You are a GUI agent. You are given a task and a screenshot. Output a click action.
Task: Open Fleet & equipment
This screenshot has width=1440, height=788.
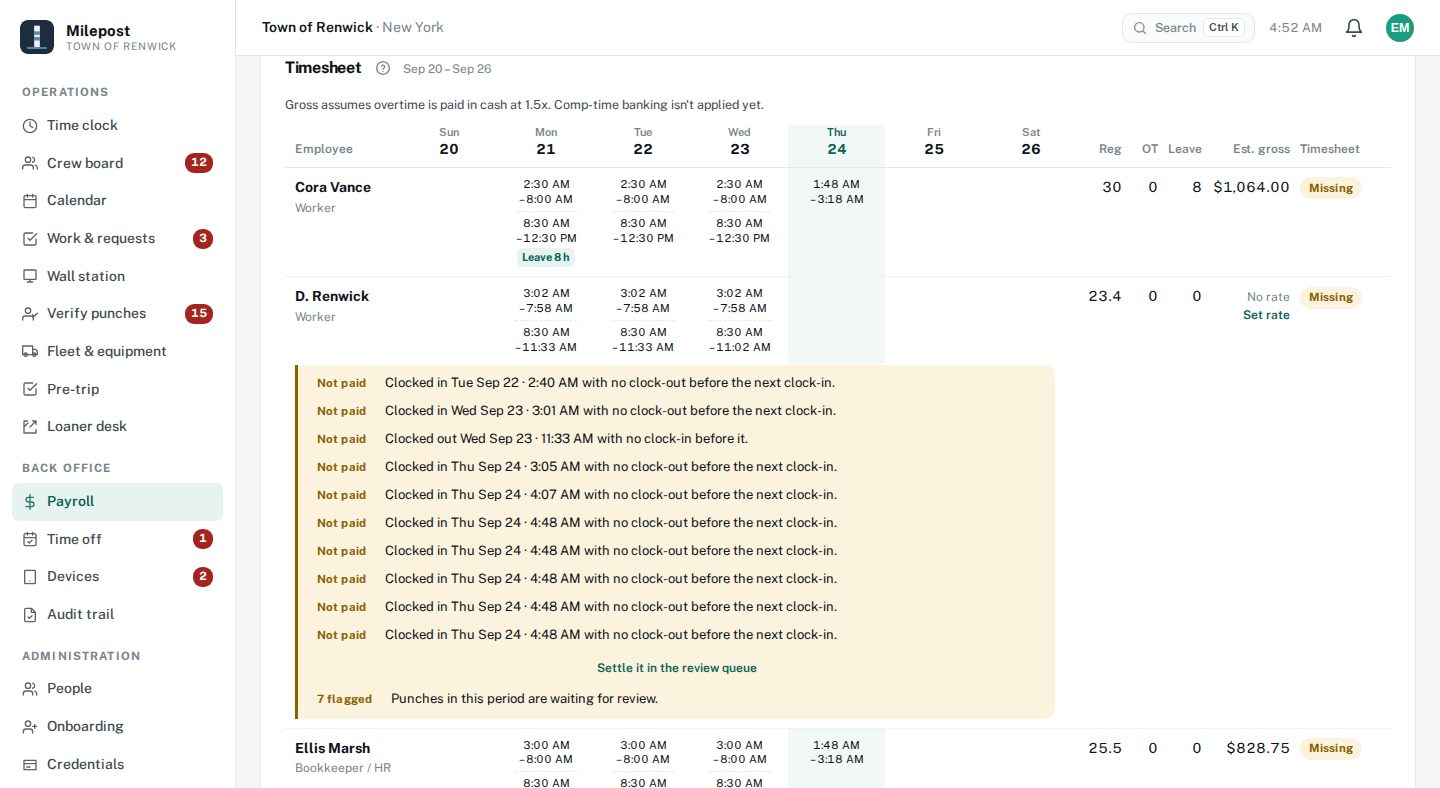[x=117, y=351]
